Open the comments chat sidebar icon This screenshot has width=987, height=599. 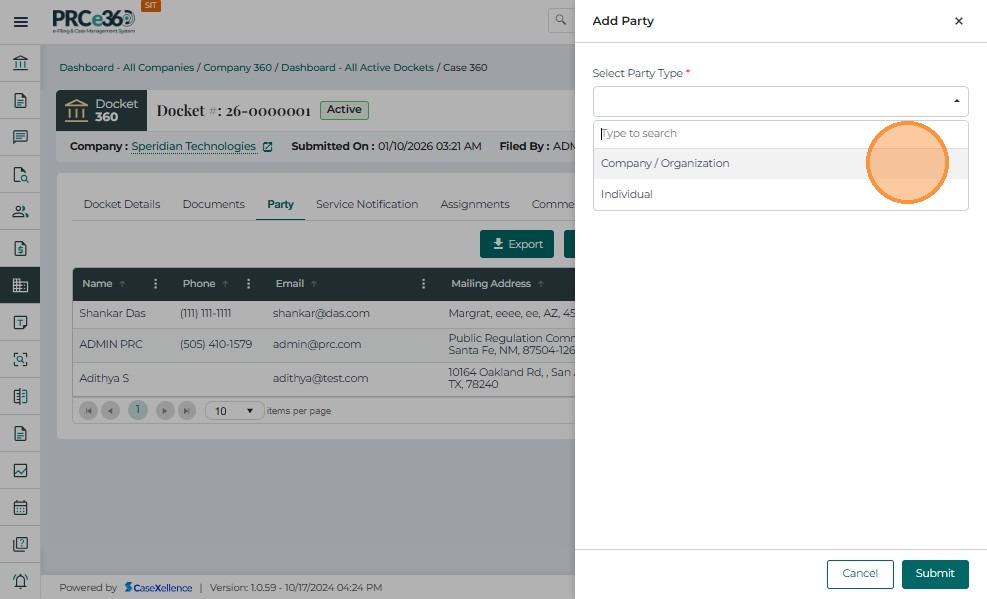click(20, 137)
